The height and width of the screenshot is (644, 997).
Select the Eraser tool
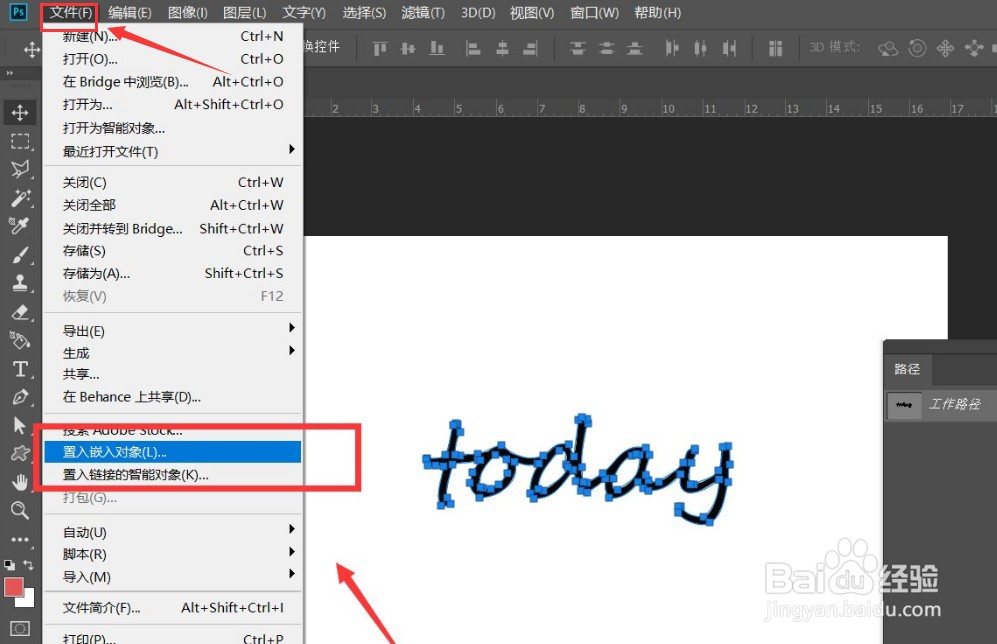tap(20, 312)
